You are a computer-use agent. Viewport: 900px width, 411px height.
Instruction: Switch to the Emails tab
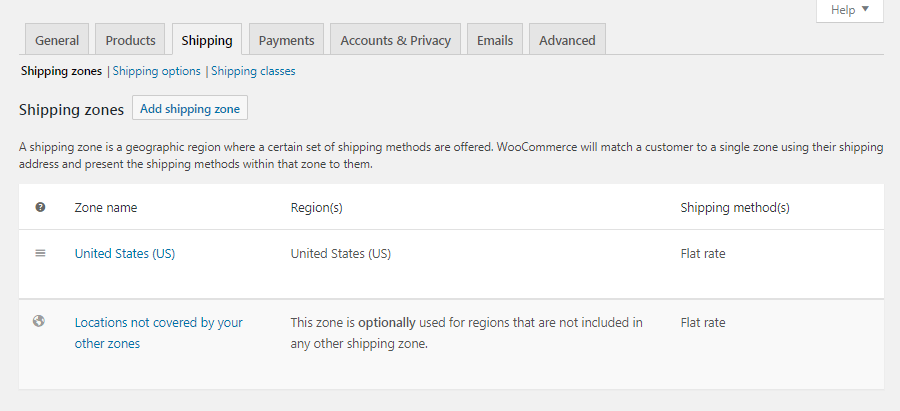click(495, 40)
